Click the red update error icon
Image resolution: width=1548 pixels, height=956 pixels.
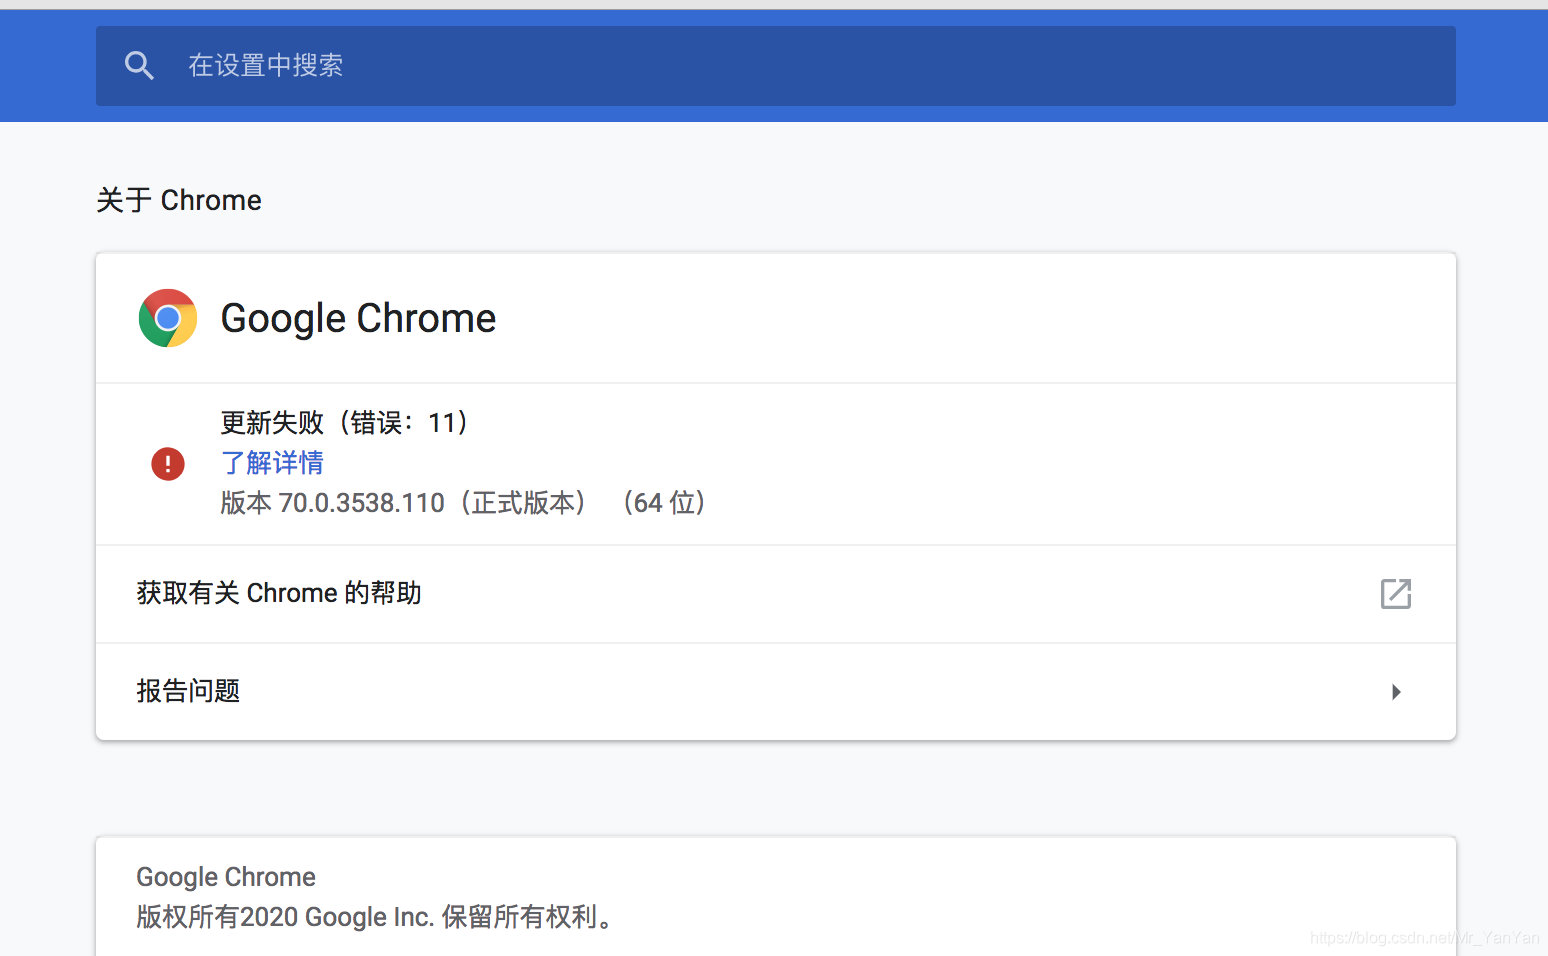[x=168, y=464]
